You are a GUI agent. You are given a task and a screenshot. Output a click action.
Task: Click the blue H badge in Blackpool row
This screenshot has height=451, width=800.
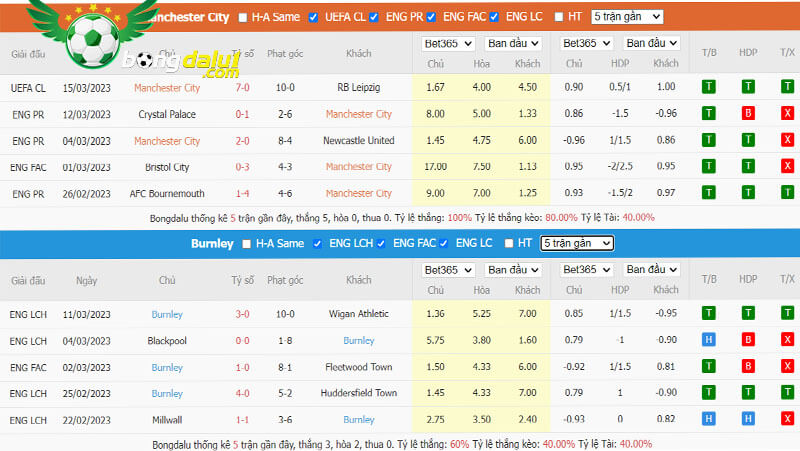(x=708, y=340)
